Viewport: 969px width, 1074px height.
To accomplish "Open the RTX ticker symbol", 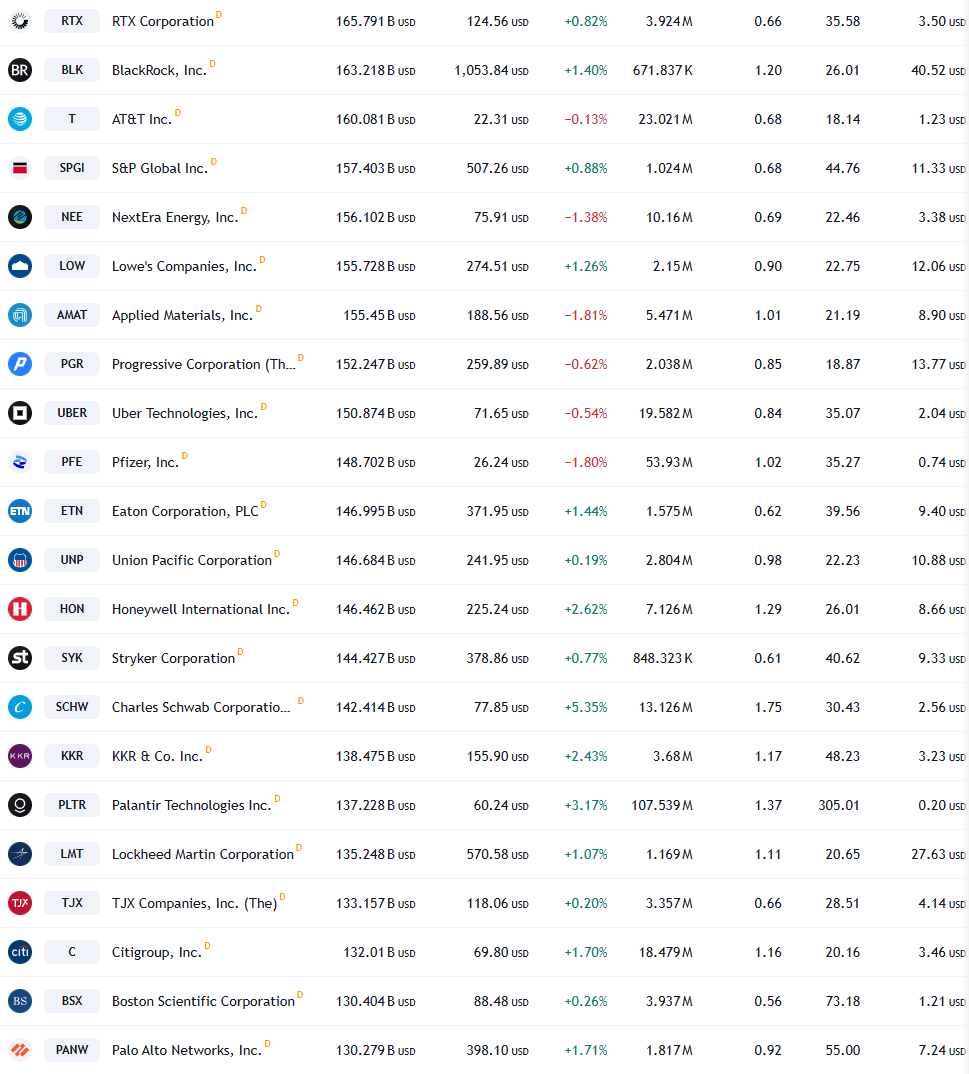I will tap(72, 21).
